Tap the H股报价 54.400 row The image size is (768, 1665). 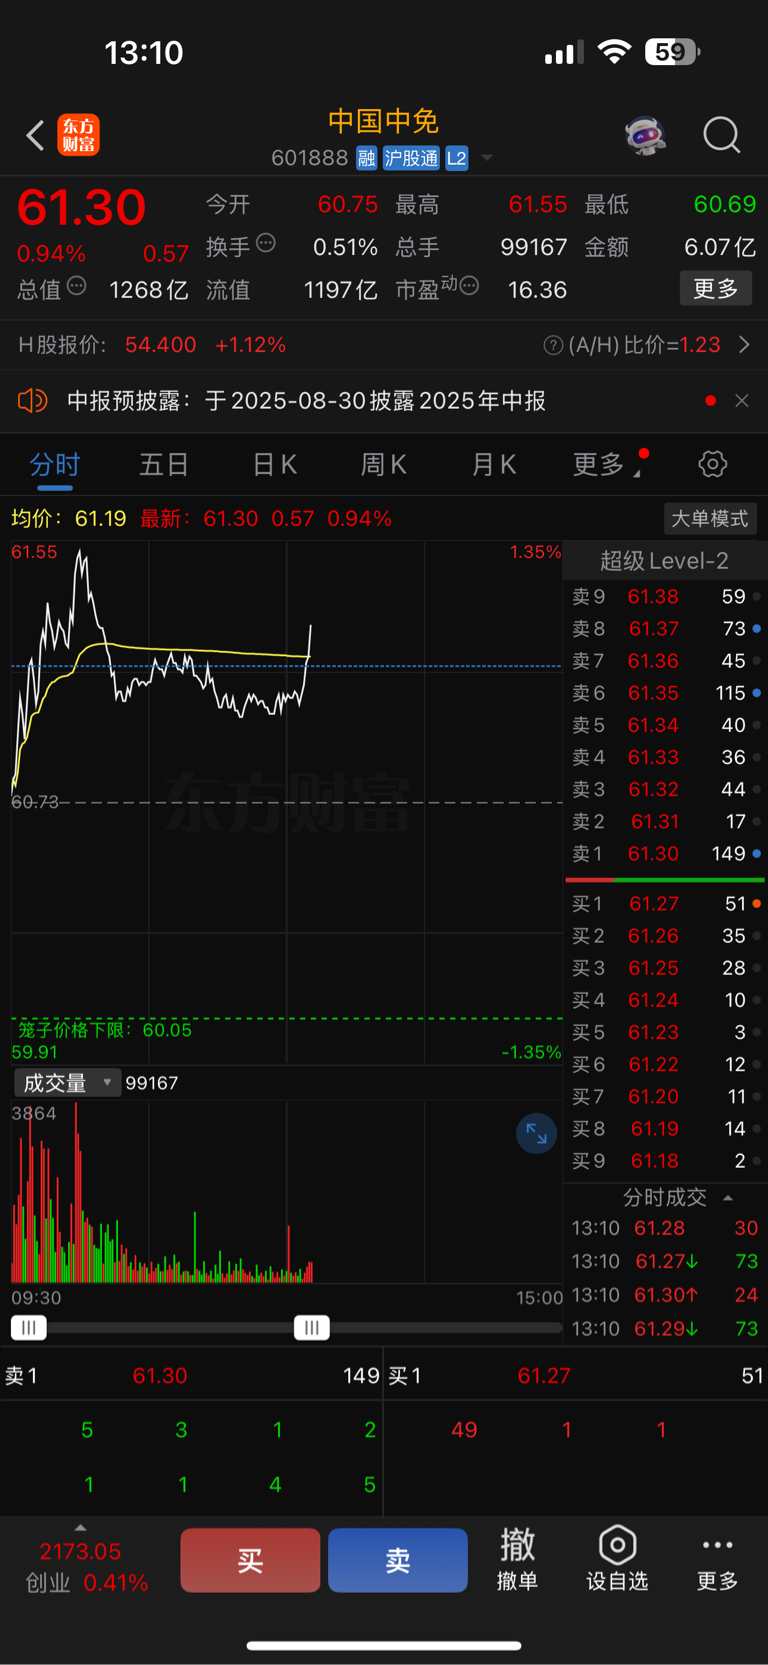coord(153,345)
